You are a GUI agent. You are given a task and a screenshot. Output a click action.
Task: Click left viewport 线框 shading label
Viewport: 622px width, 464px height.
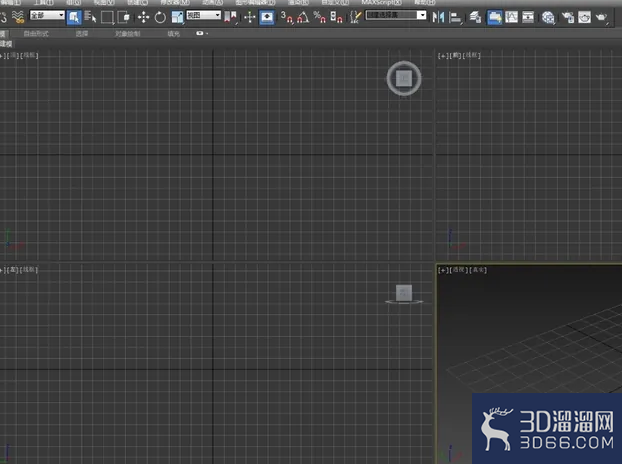pyautogui.click(x=29, y=270)
